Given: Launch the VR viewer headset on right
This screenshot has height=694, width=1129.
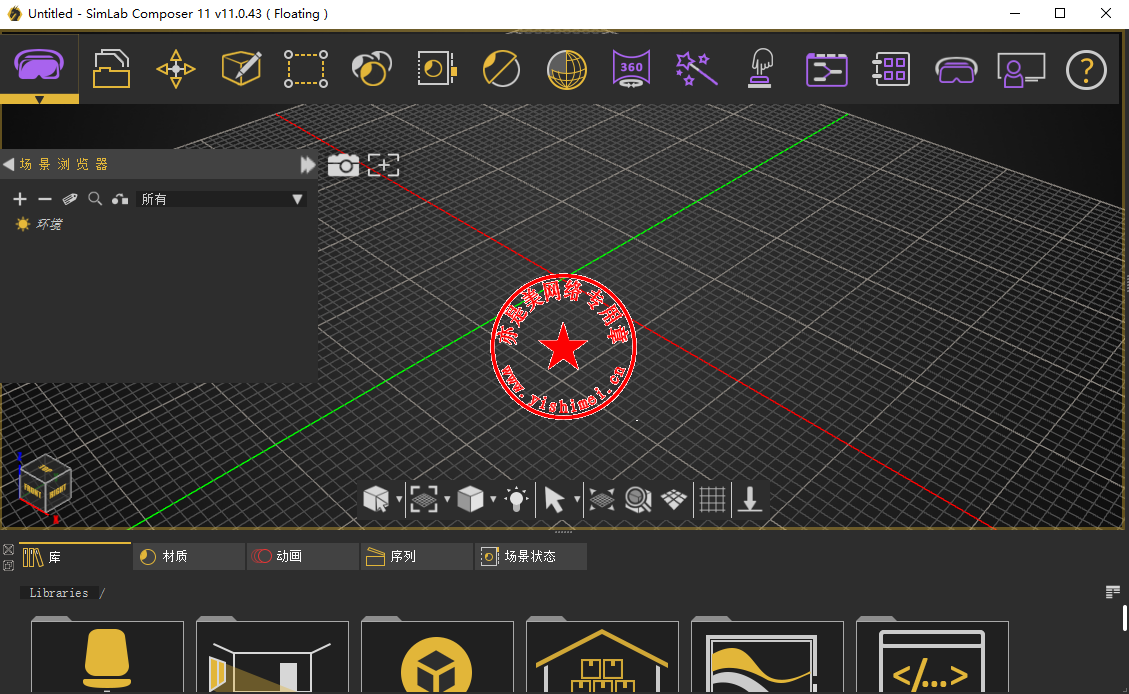Looking at the screenshot, I should tap(956, 71).
